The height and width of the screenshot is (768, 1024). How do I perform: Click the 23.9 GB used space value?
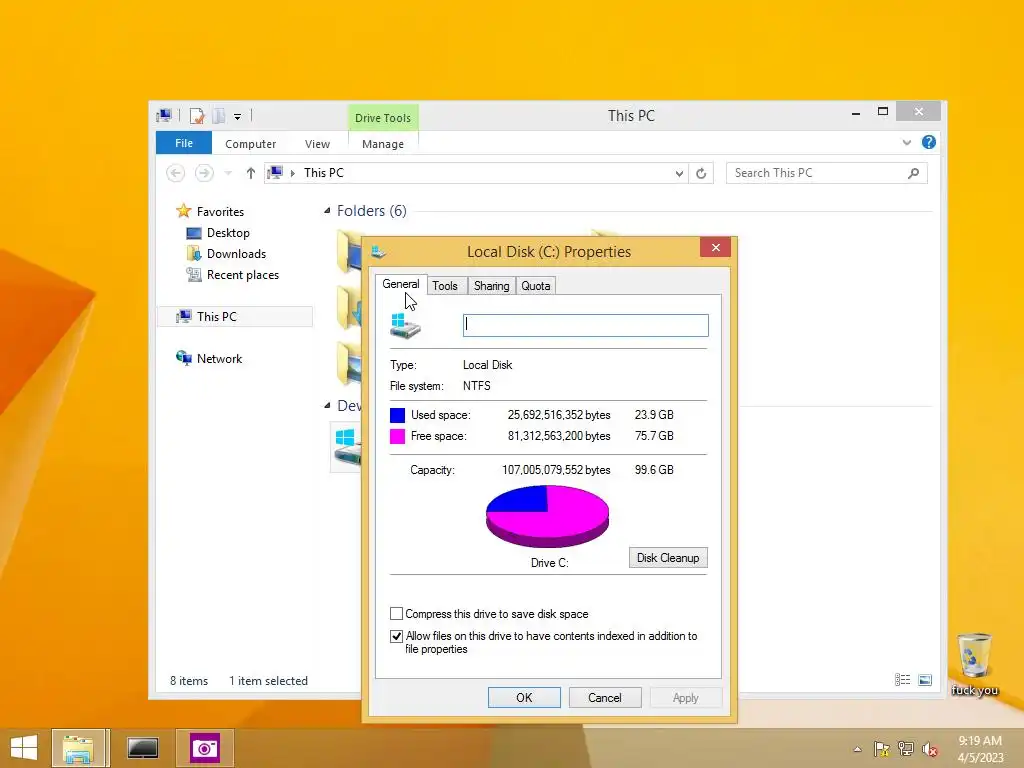click(x=654, y=415)
